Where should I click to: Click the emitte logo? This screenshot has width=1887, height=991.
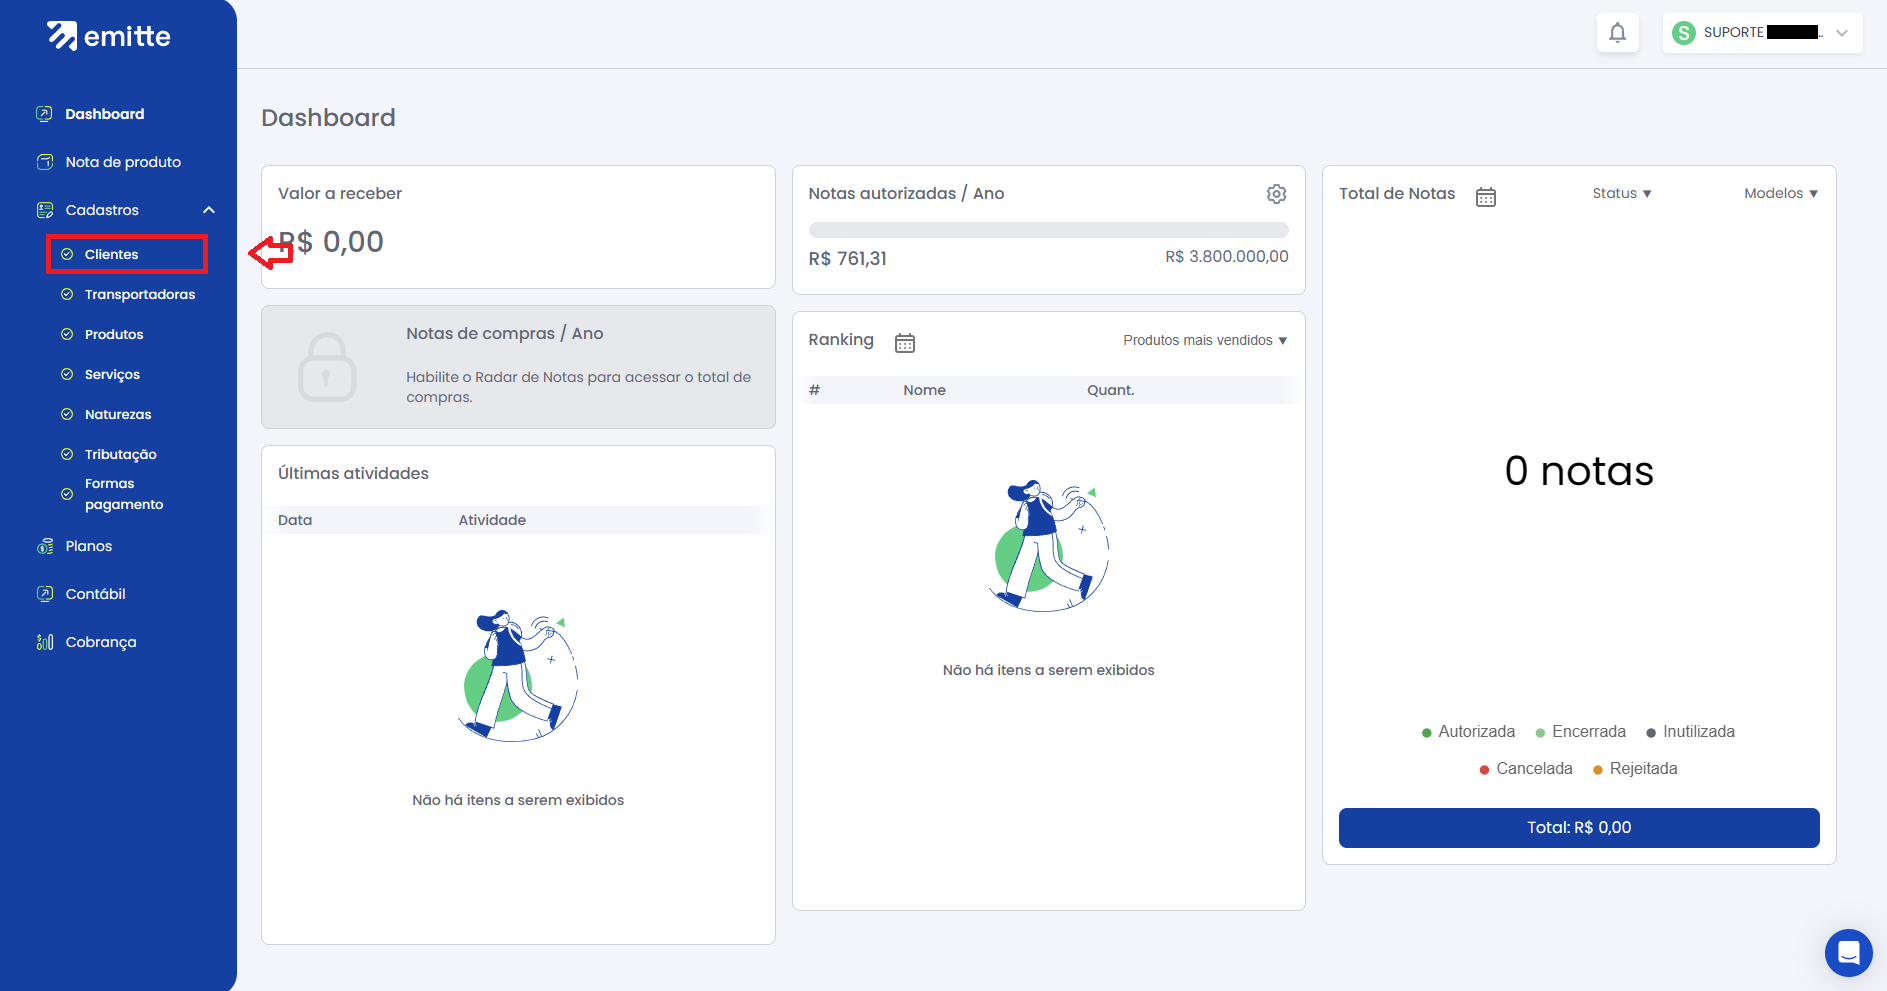(109, 36)
